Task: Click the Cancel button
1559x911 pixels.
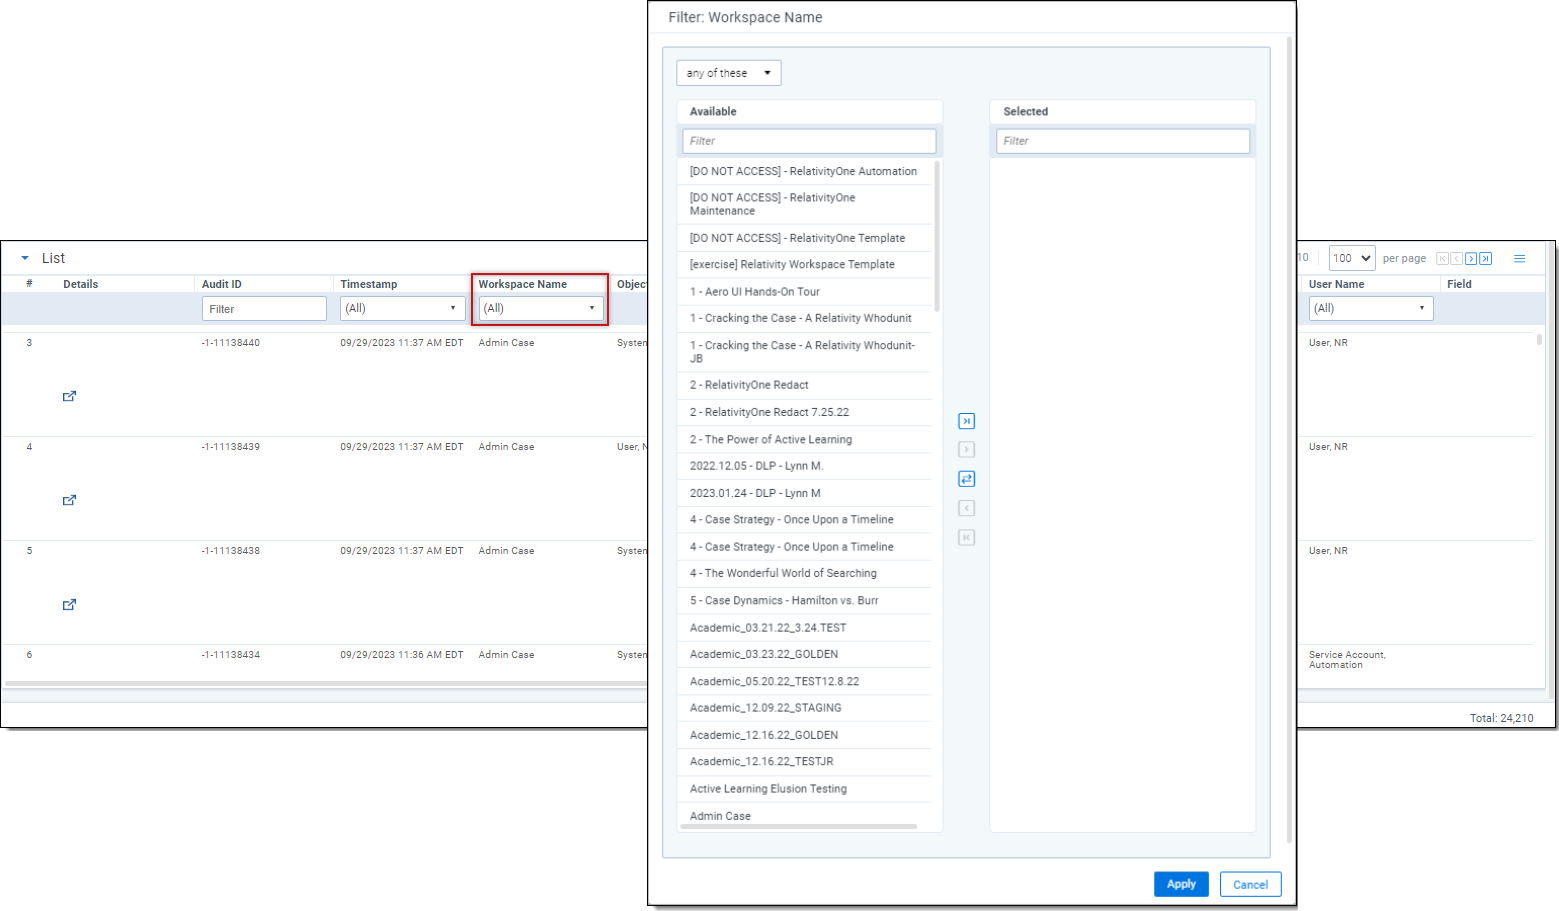Action: [1250, 884]
